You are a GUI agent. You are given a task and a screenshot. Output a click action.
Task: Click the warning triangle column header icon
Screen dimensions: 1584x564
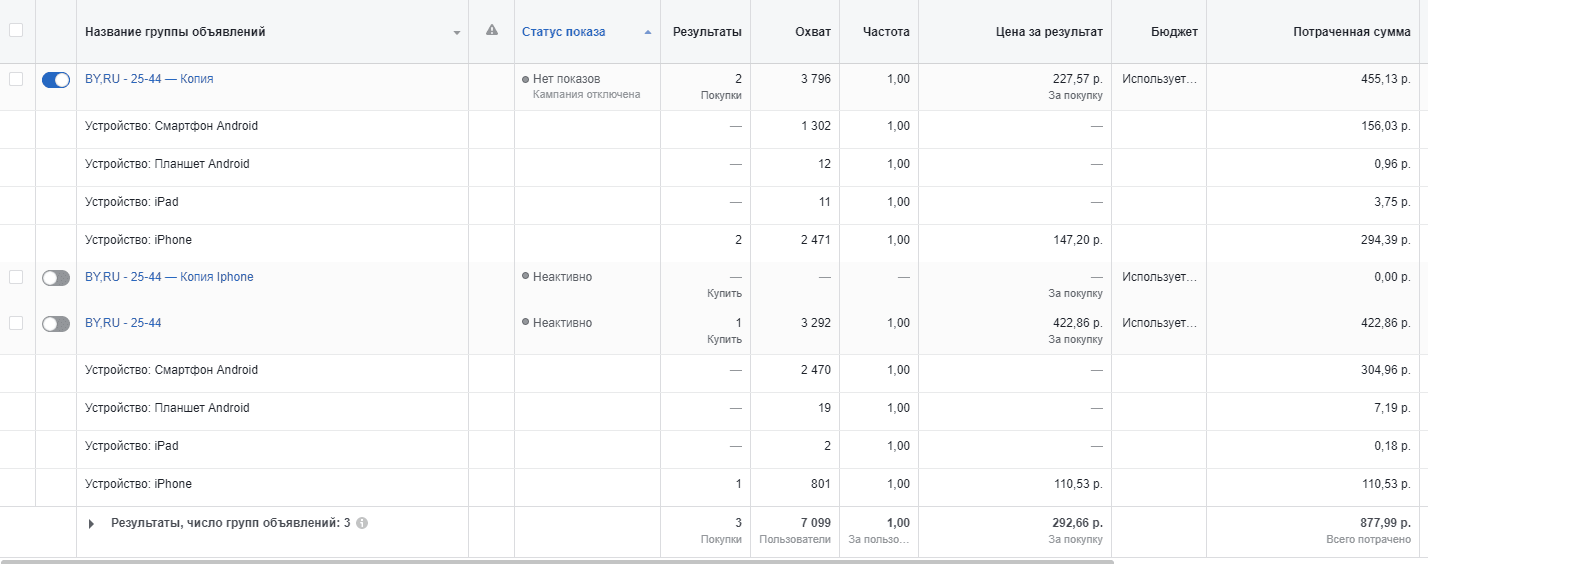491,30
